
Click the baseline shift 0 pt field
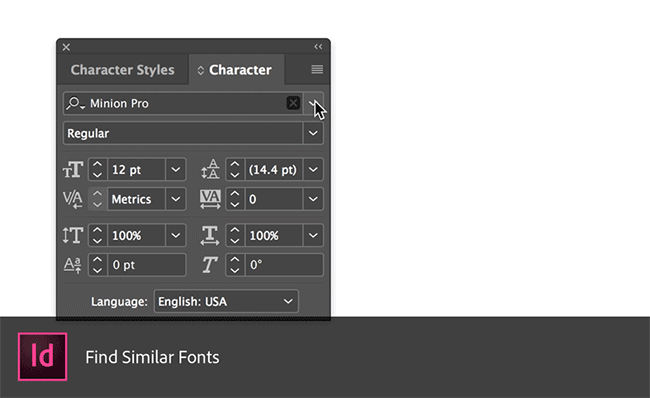pos(147,265)
